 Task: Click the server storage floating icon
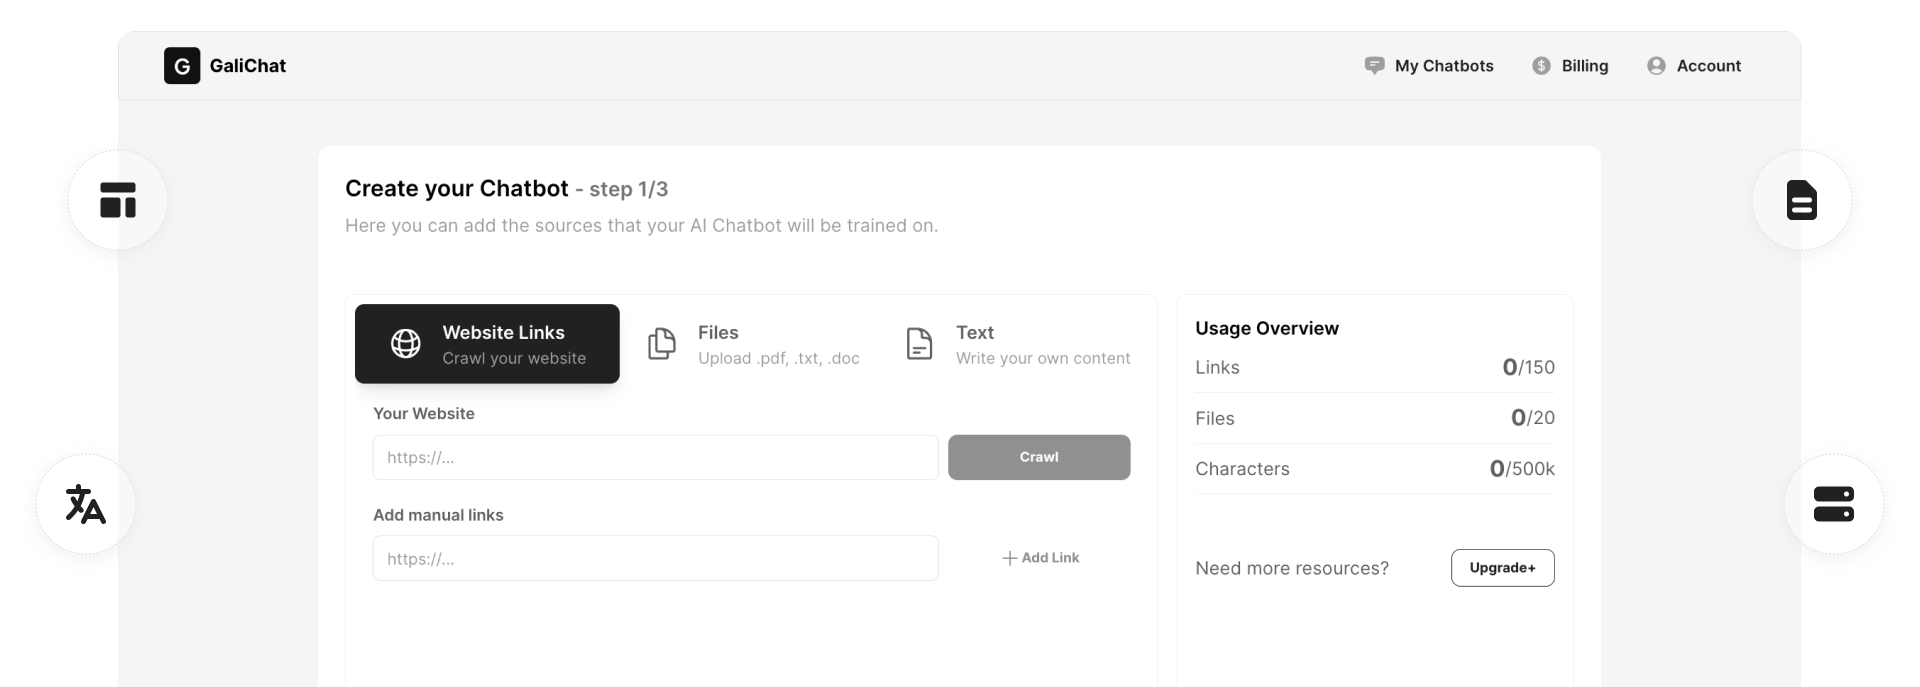click(x=1834, y=504)
